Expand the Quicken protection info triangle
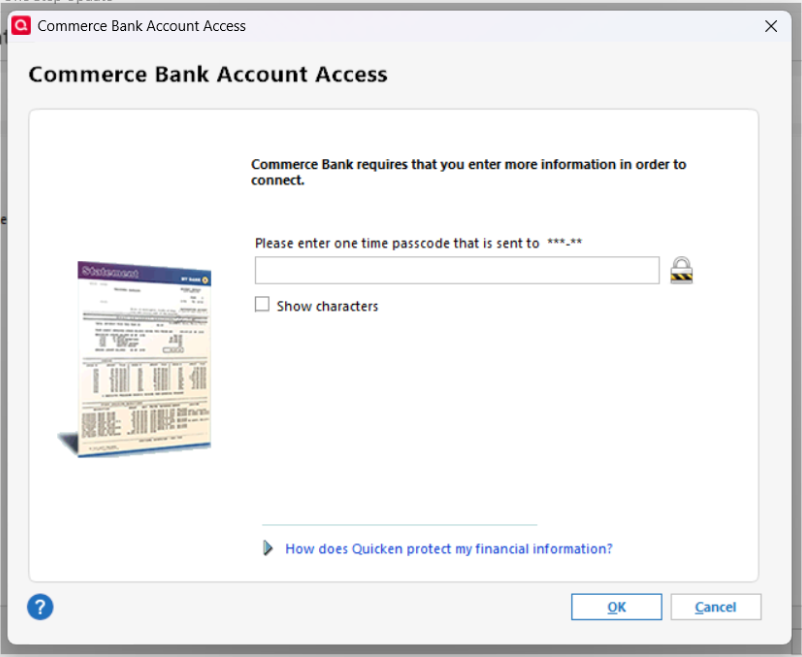Viewport: 802px width, 657px height. (268, 548)
